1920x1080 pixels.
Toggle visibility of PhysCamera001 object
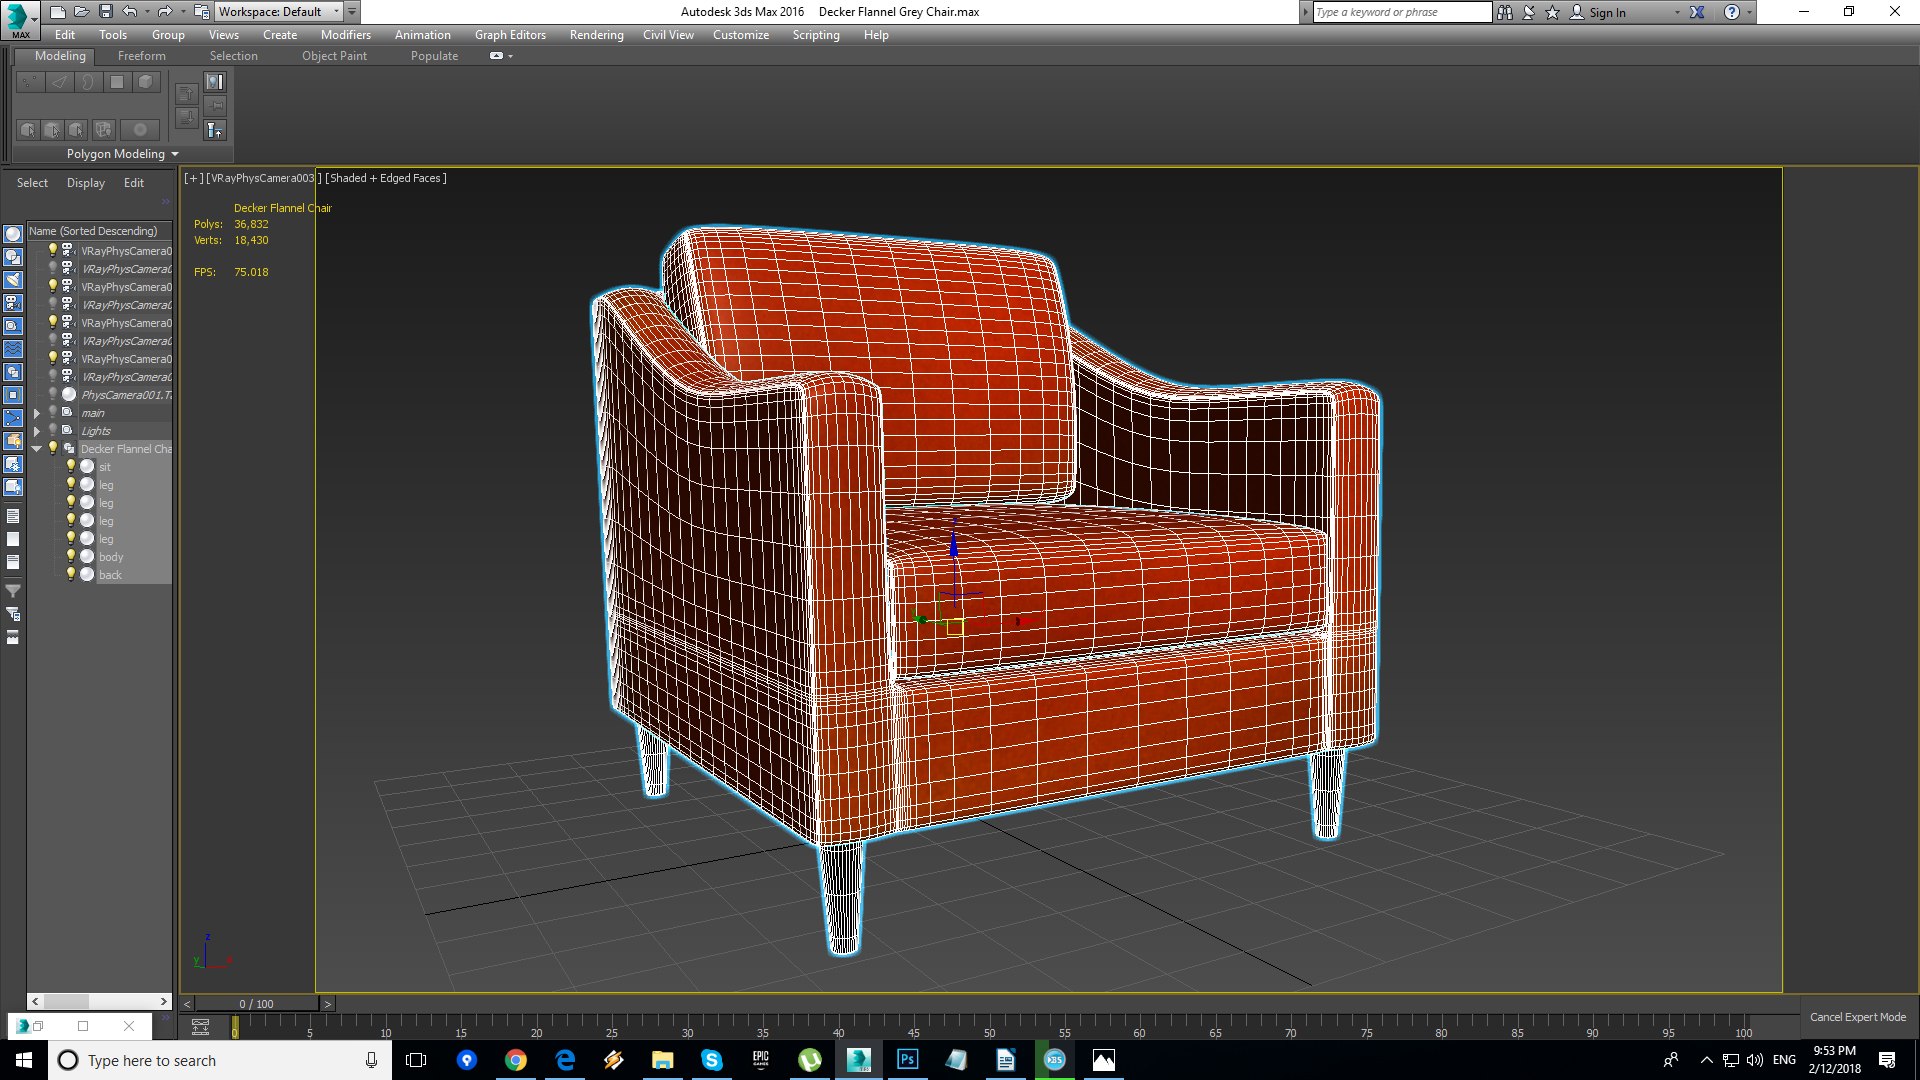click(x=53, y=394)
